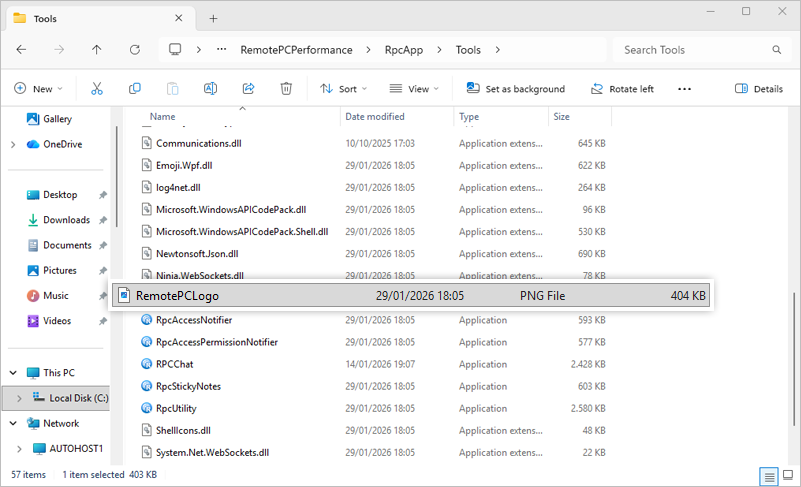The width and height of the screenshot is (801, 487).
Task: Click Set as background button
Action: 516,89
